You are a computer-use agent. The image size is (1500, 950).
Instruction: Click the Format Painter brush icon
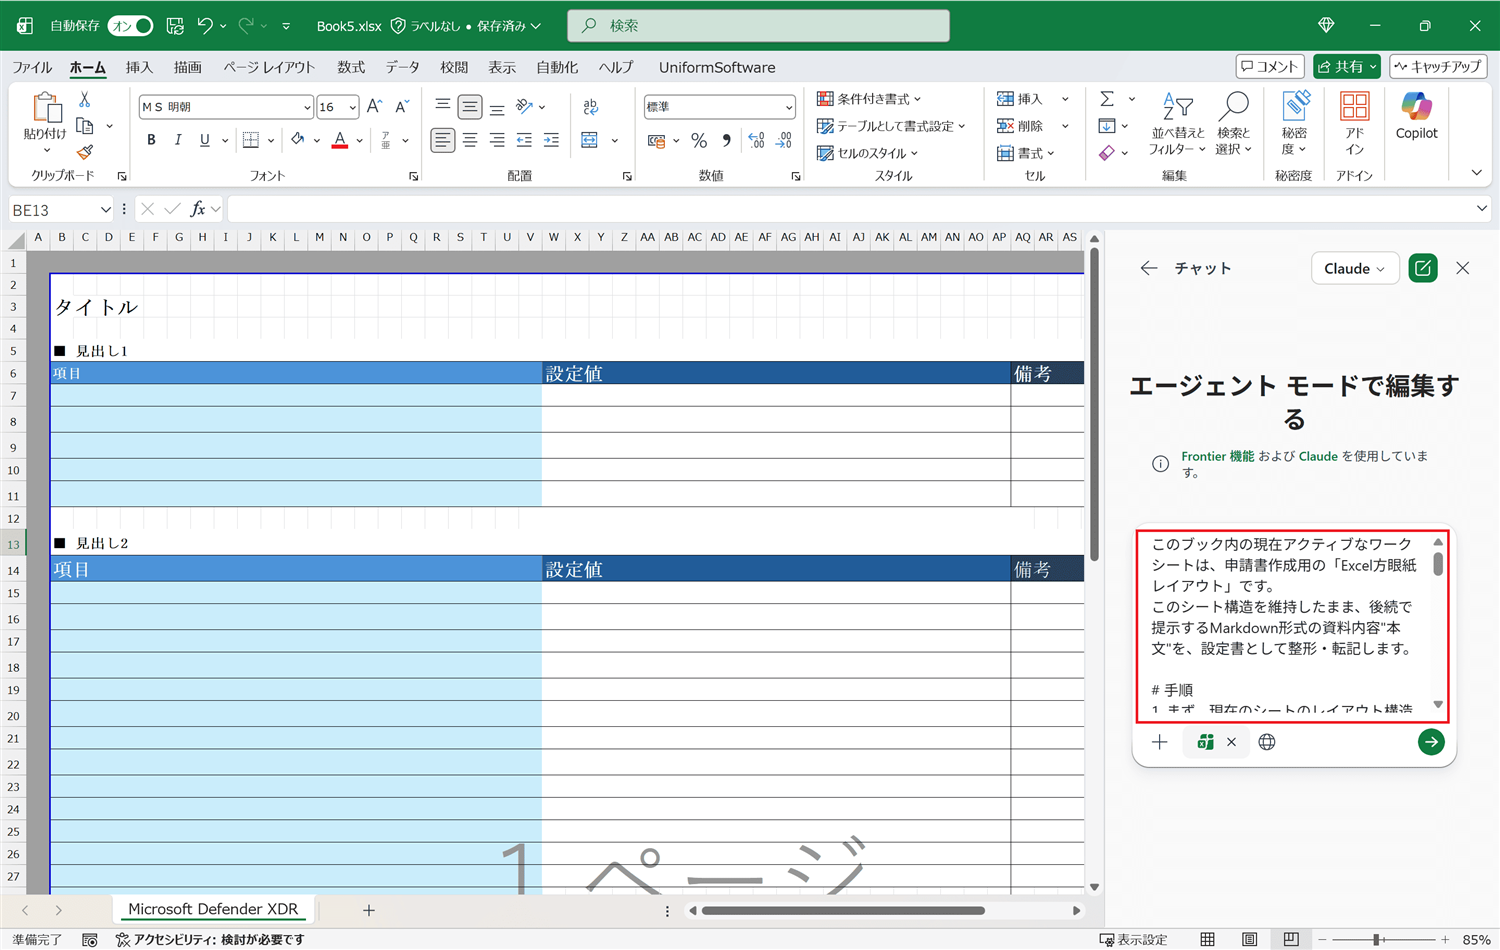tap(85, 152)
